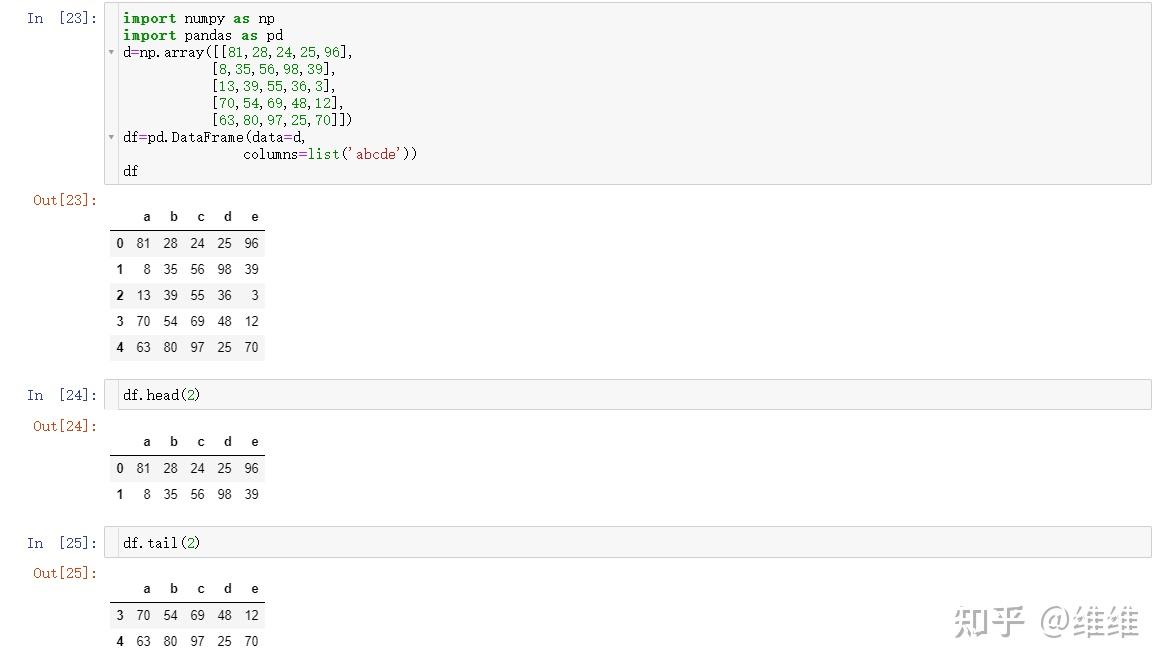Viewport: 1168px width, 669px height.
Task: Click the Out[24] output prompt
Action: [x=65, y=426]
